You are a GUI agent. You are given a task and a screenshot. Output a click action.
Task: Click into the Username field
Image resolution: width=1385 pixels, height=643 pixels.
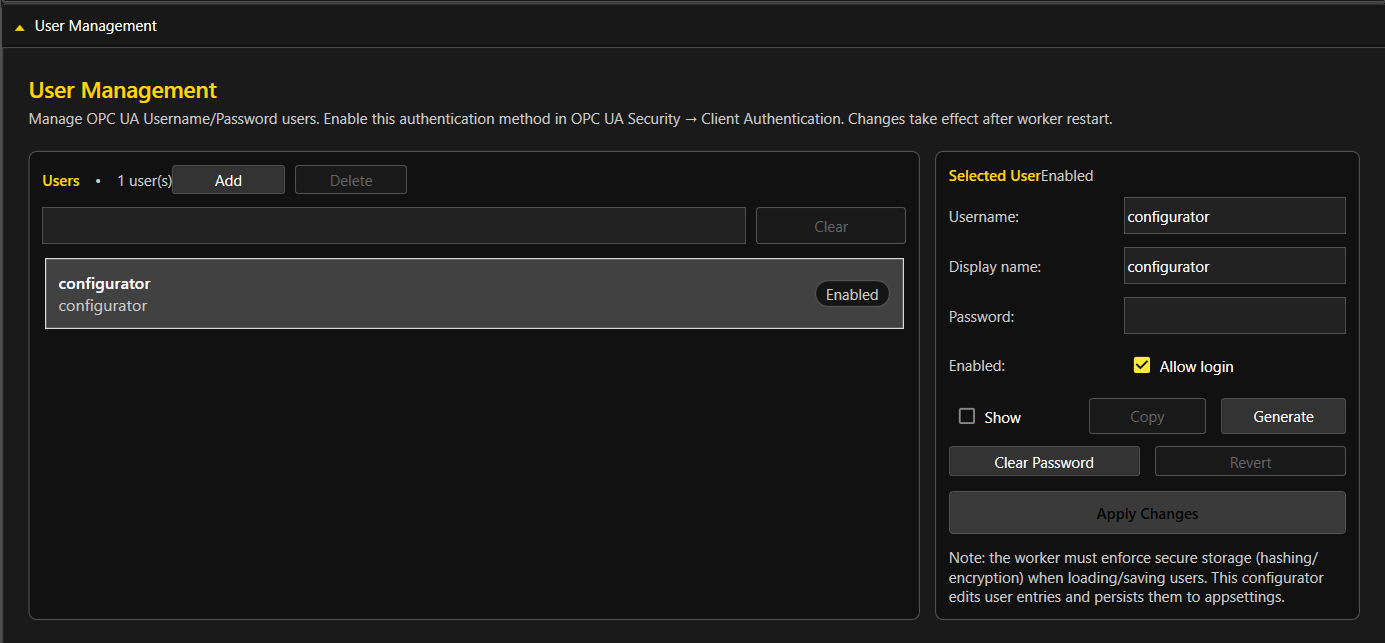(x=1234, y=216)
